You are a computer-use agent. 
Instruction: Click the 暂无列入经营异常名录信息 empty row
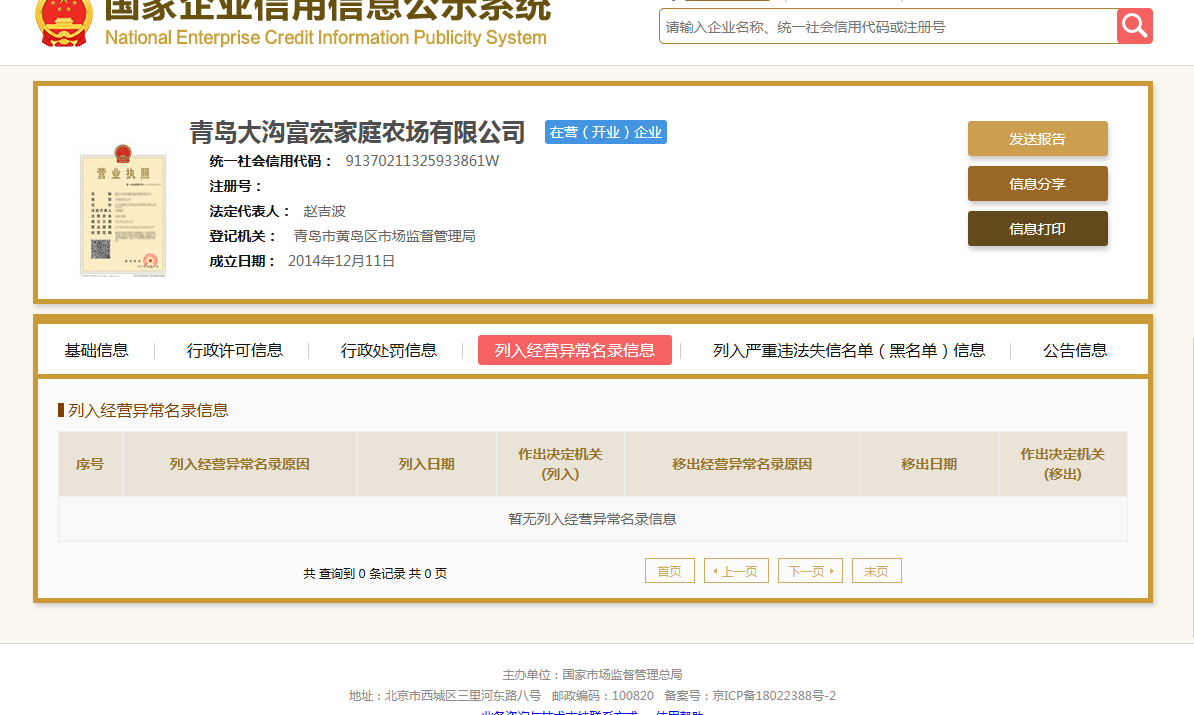pyautogui.click(x=592, y=519)
